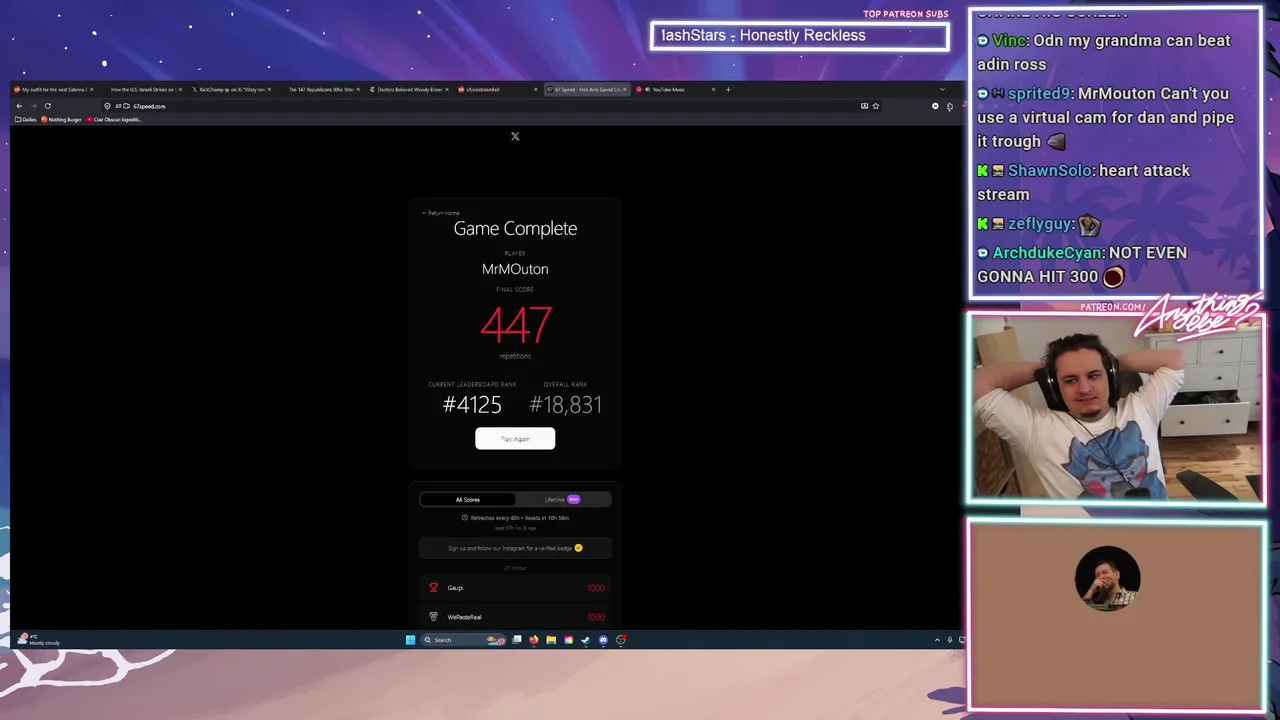Select the WePasteReal leaderboard name
This screenshot has width=1280, height=720.
pos(464,617)
